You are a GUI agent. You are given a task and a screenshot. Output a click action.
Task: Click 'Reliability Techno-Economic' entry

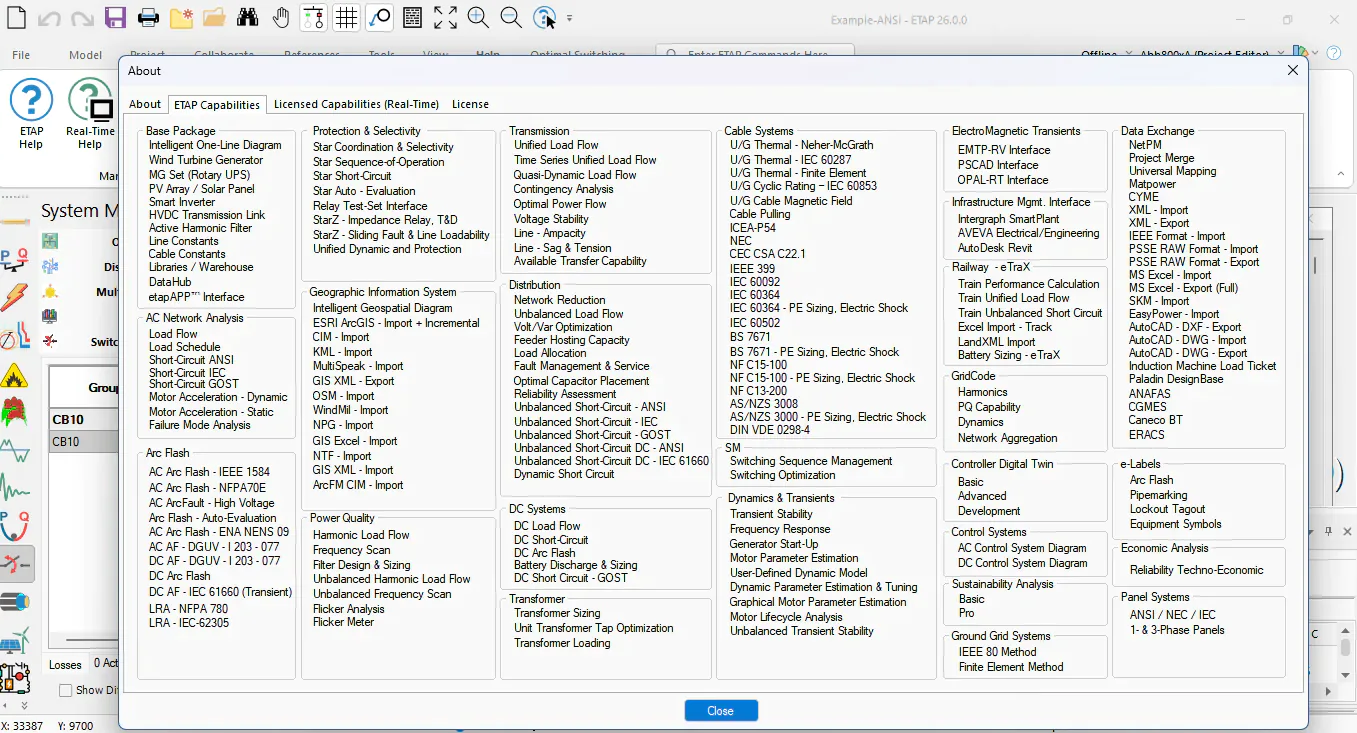click(1196, 570)
